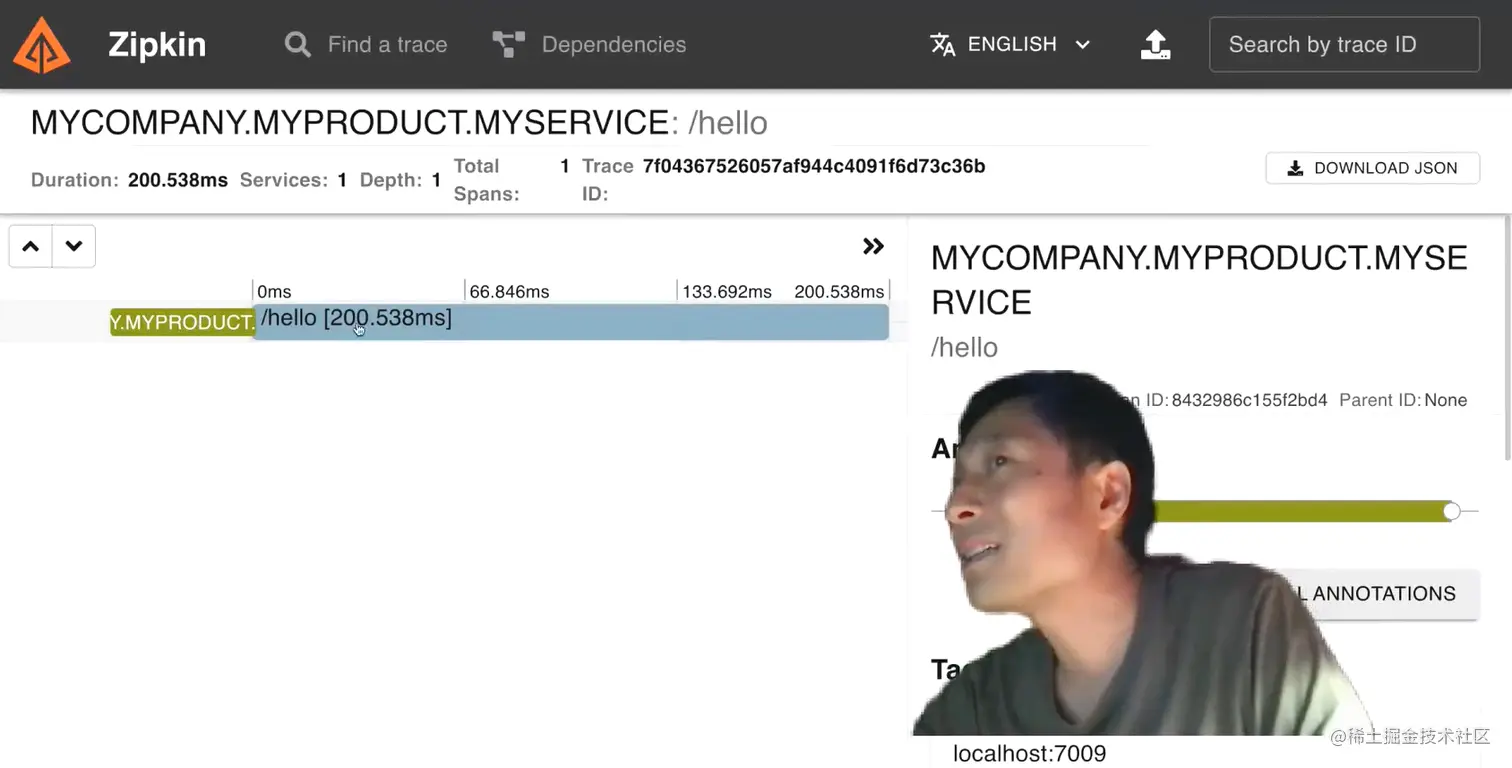
Task: Click the Dependencies graph icon
Action: click(509, 45)
